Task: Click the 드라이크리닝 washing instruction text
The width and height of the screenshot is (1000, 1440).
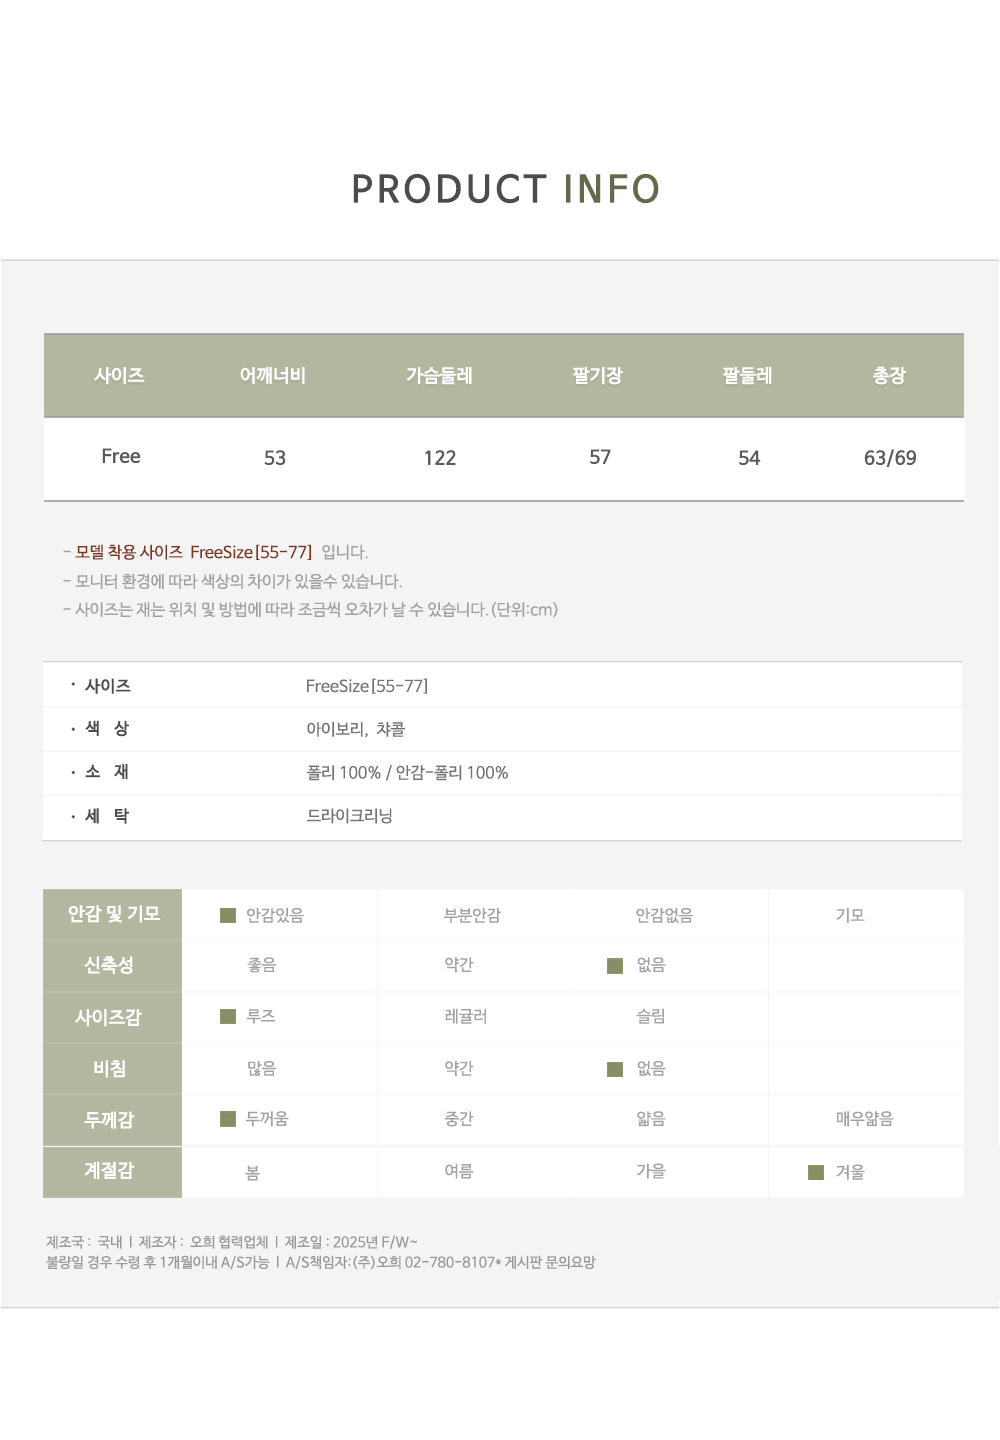Action: coord(349,816)
